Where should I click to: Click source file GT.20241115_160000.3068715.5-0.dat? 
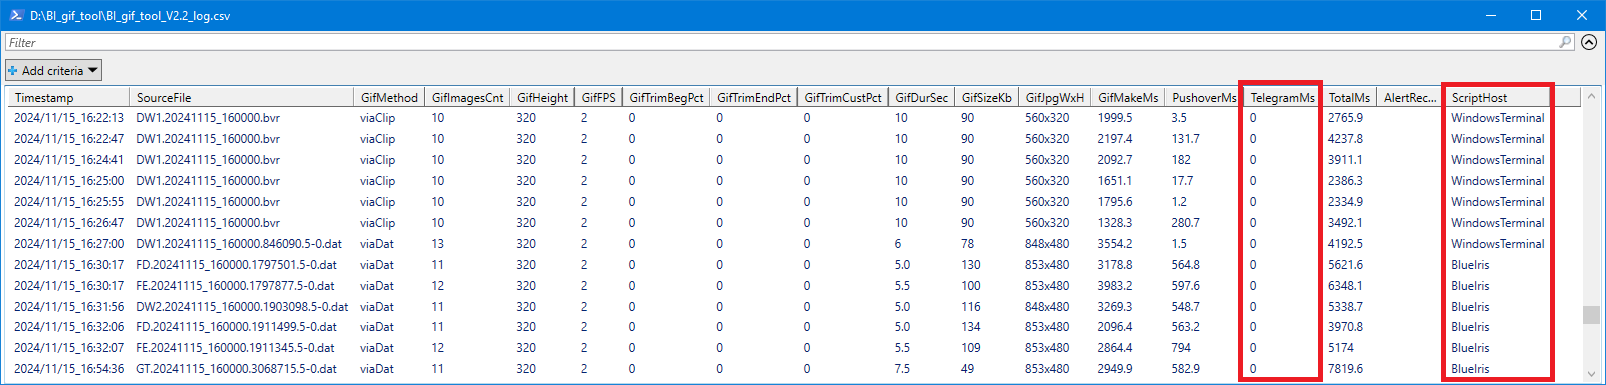(236, 368)
